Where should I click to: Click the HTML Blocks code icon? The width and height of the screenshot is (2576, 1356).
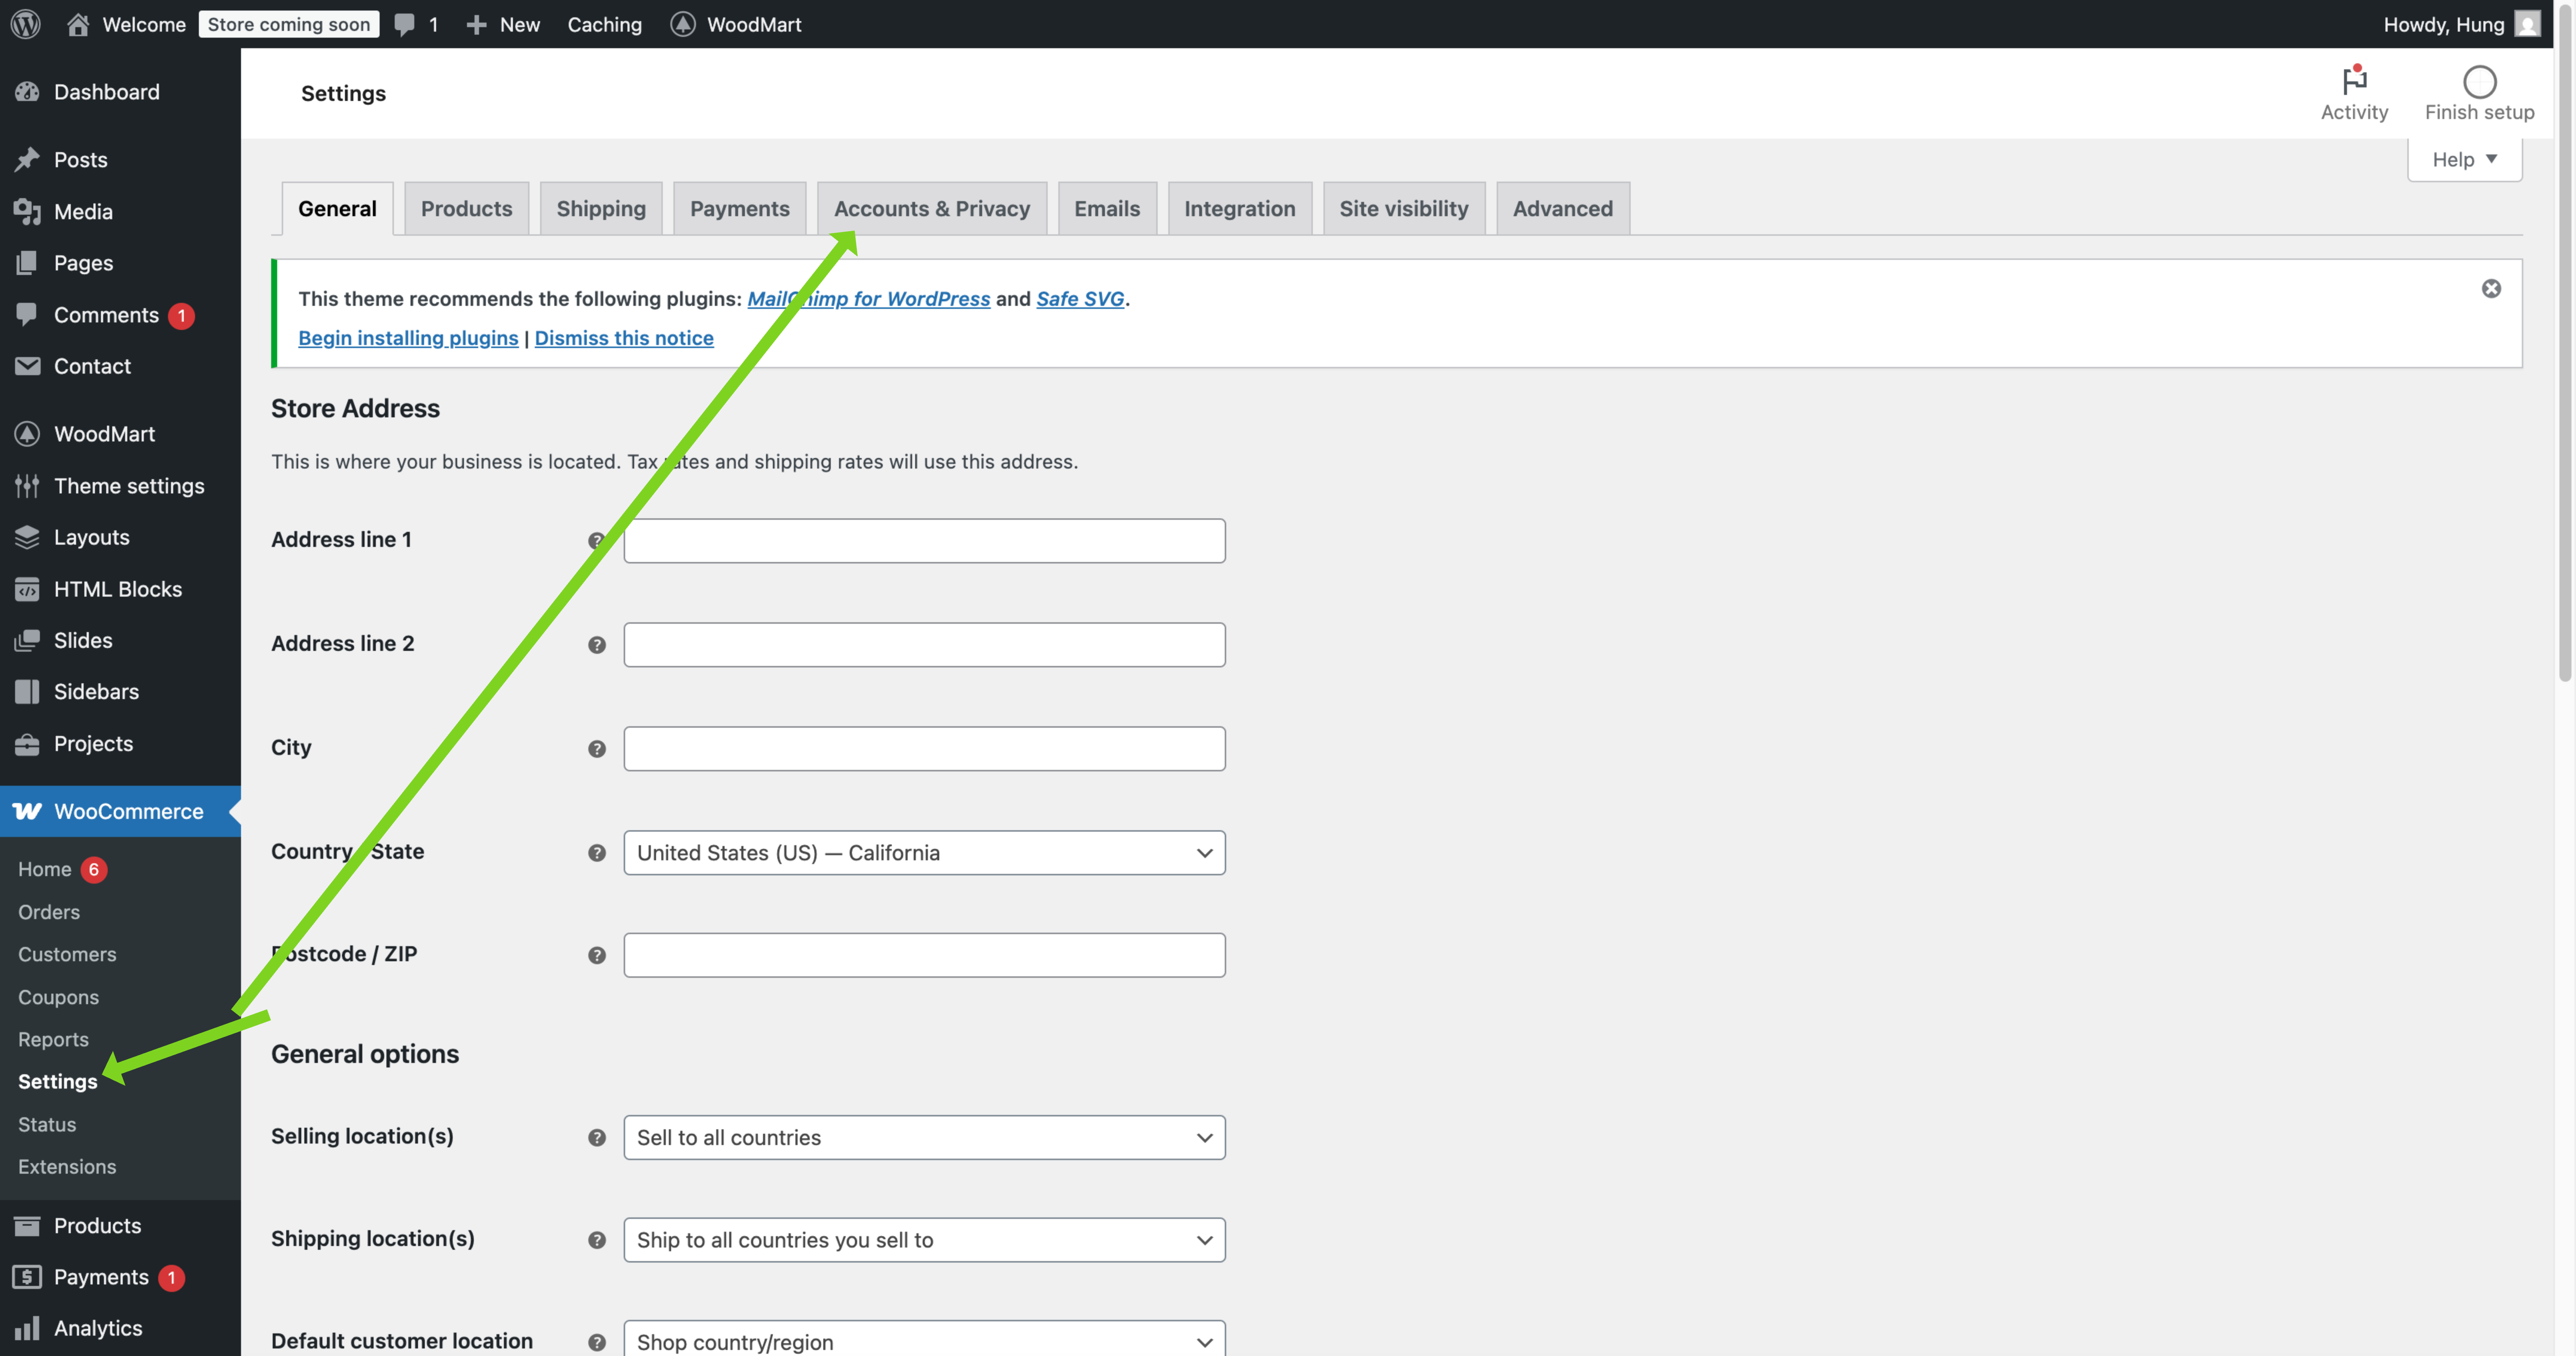(x=27, y=589)
